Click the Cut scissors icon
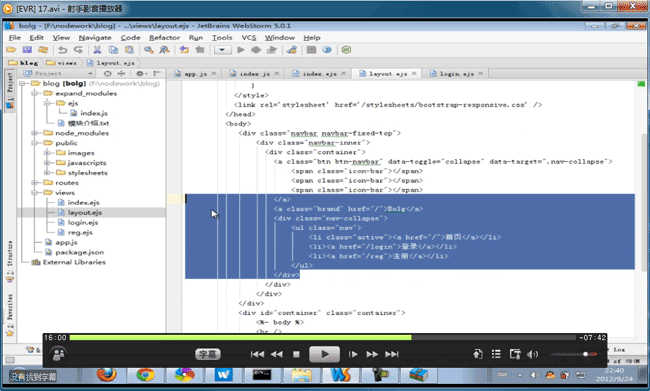This screenshot has height=391, width=650. coord(97,50)
